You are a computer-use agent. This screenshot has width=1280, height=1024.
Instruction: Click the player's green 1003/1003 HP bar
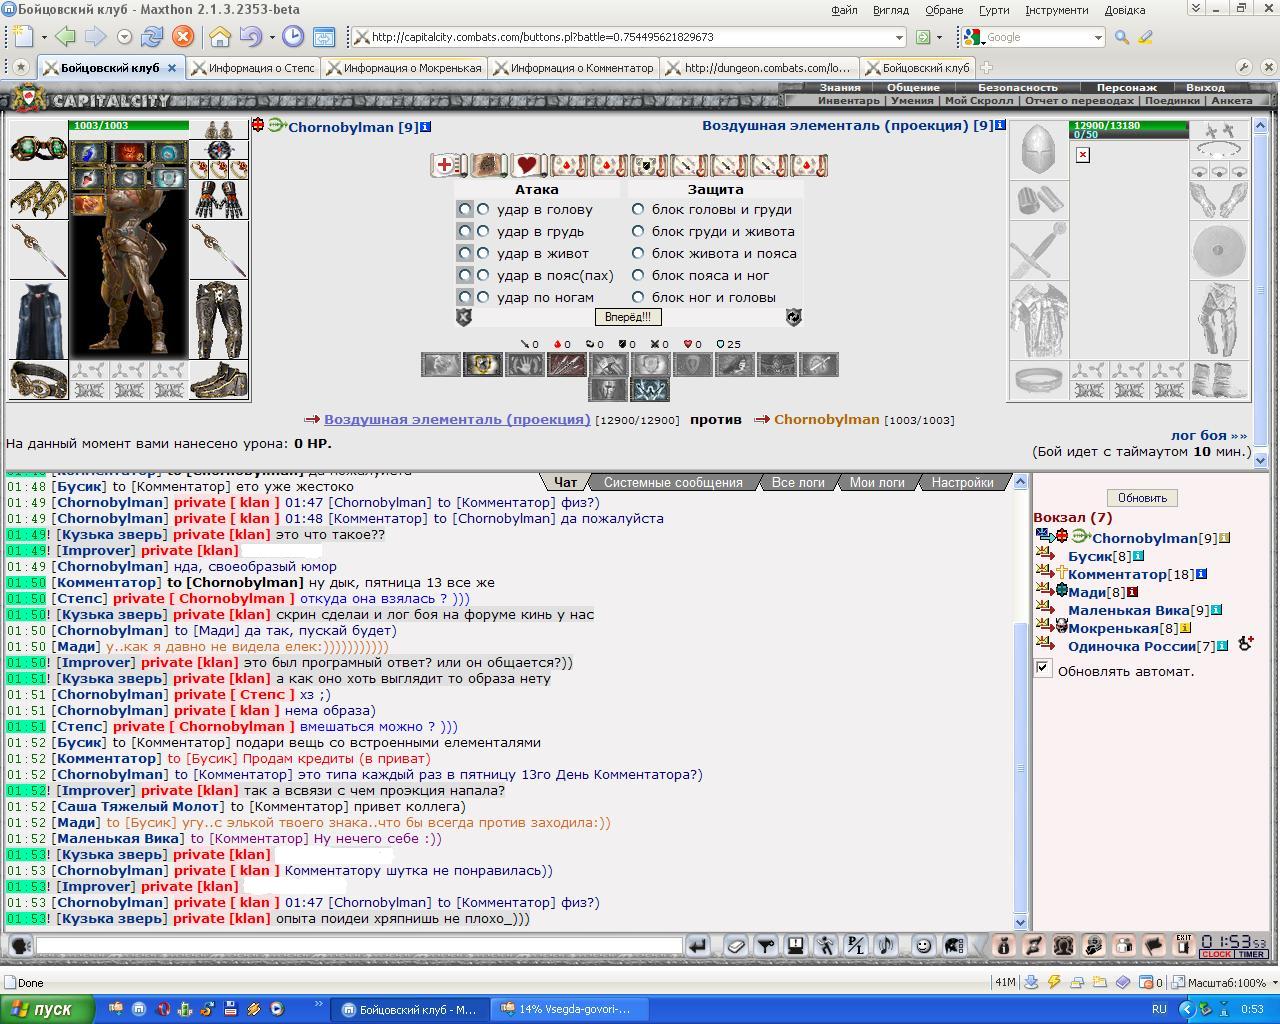(129, 126)
